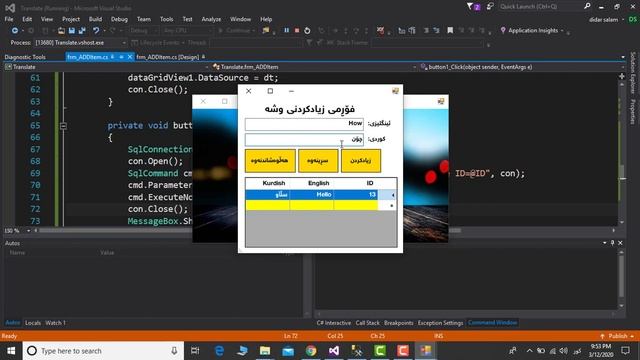Launch Microsoft Edge from taskbar

[219, 351]
